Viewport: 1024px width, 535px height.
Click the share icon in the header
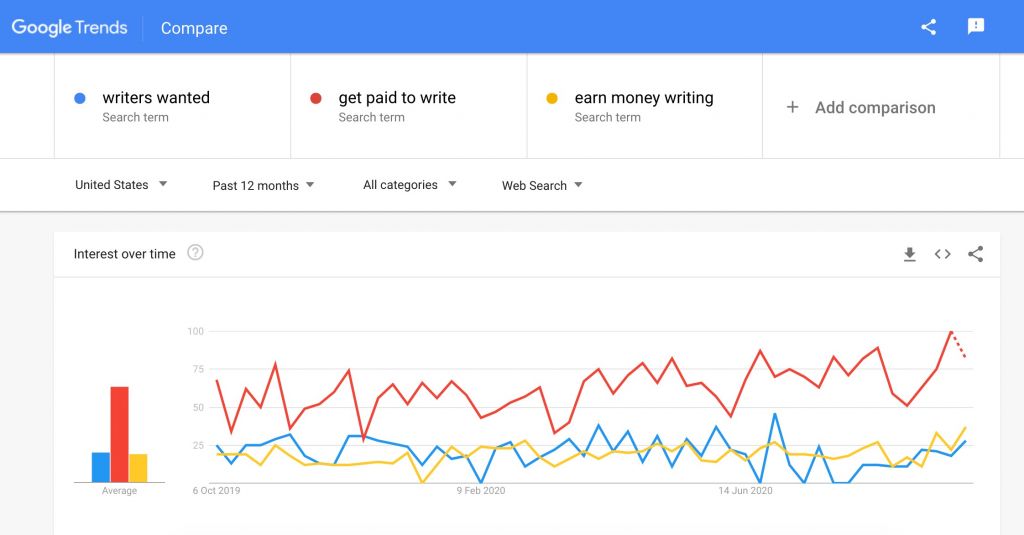point(928,27)
